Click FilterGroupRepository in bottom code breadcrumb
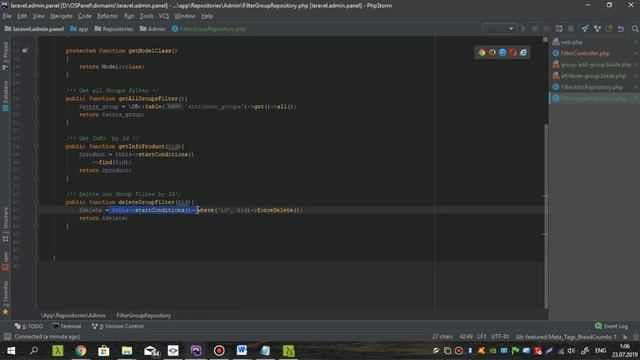 tap(143, 316)
